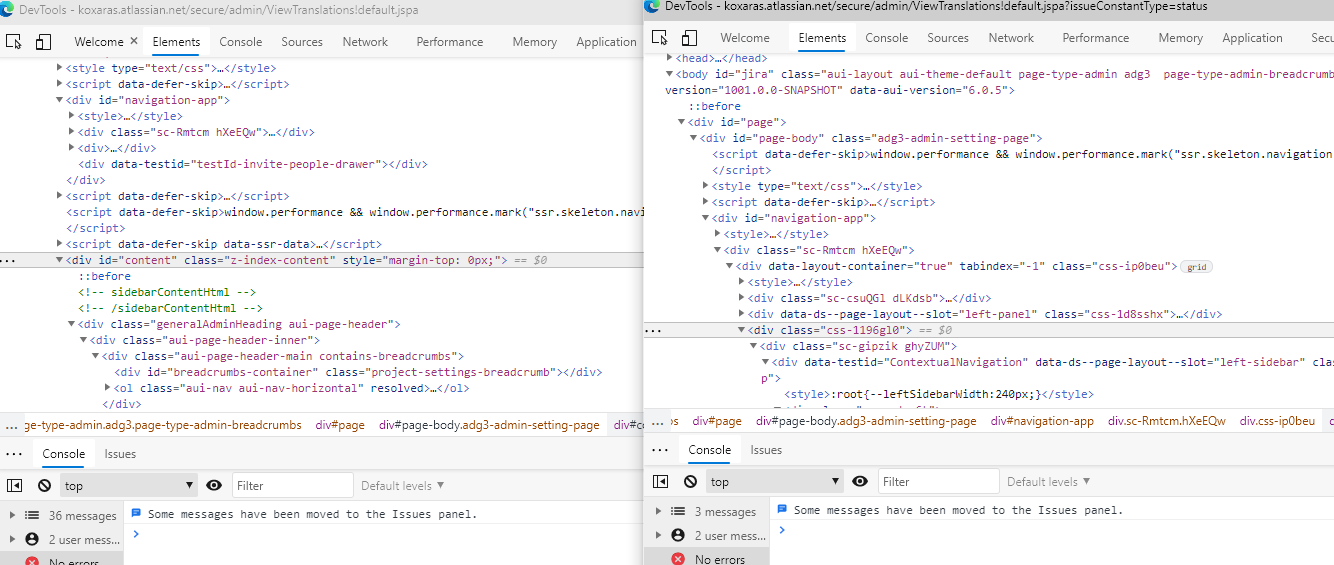Screen dimensions: 1334x565
Task: Click info icon on right console message
Action: click(782, 509)
